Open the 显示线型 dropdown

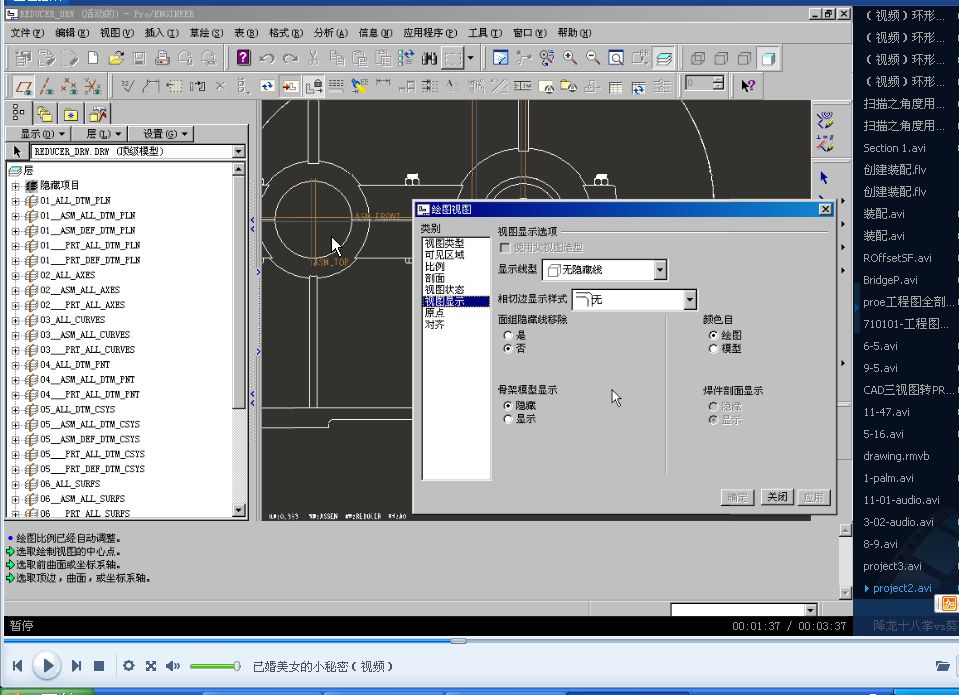[x=659, y=269]
